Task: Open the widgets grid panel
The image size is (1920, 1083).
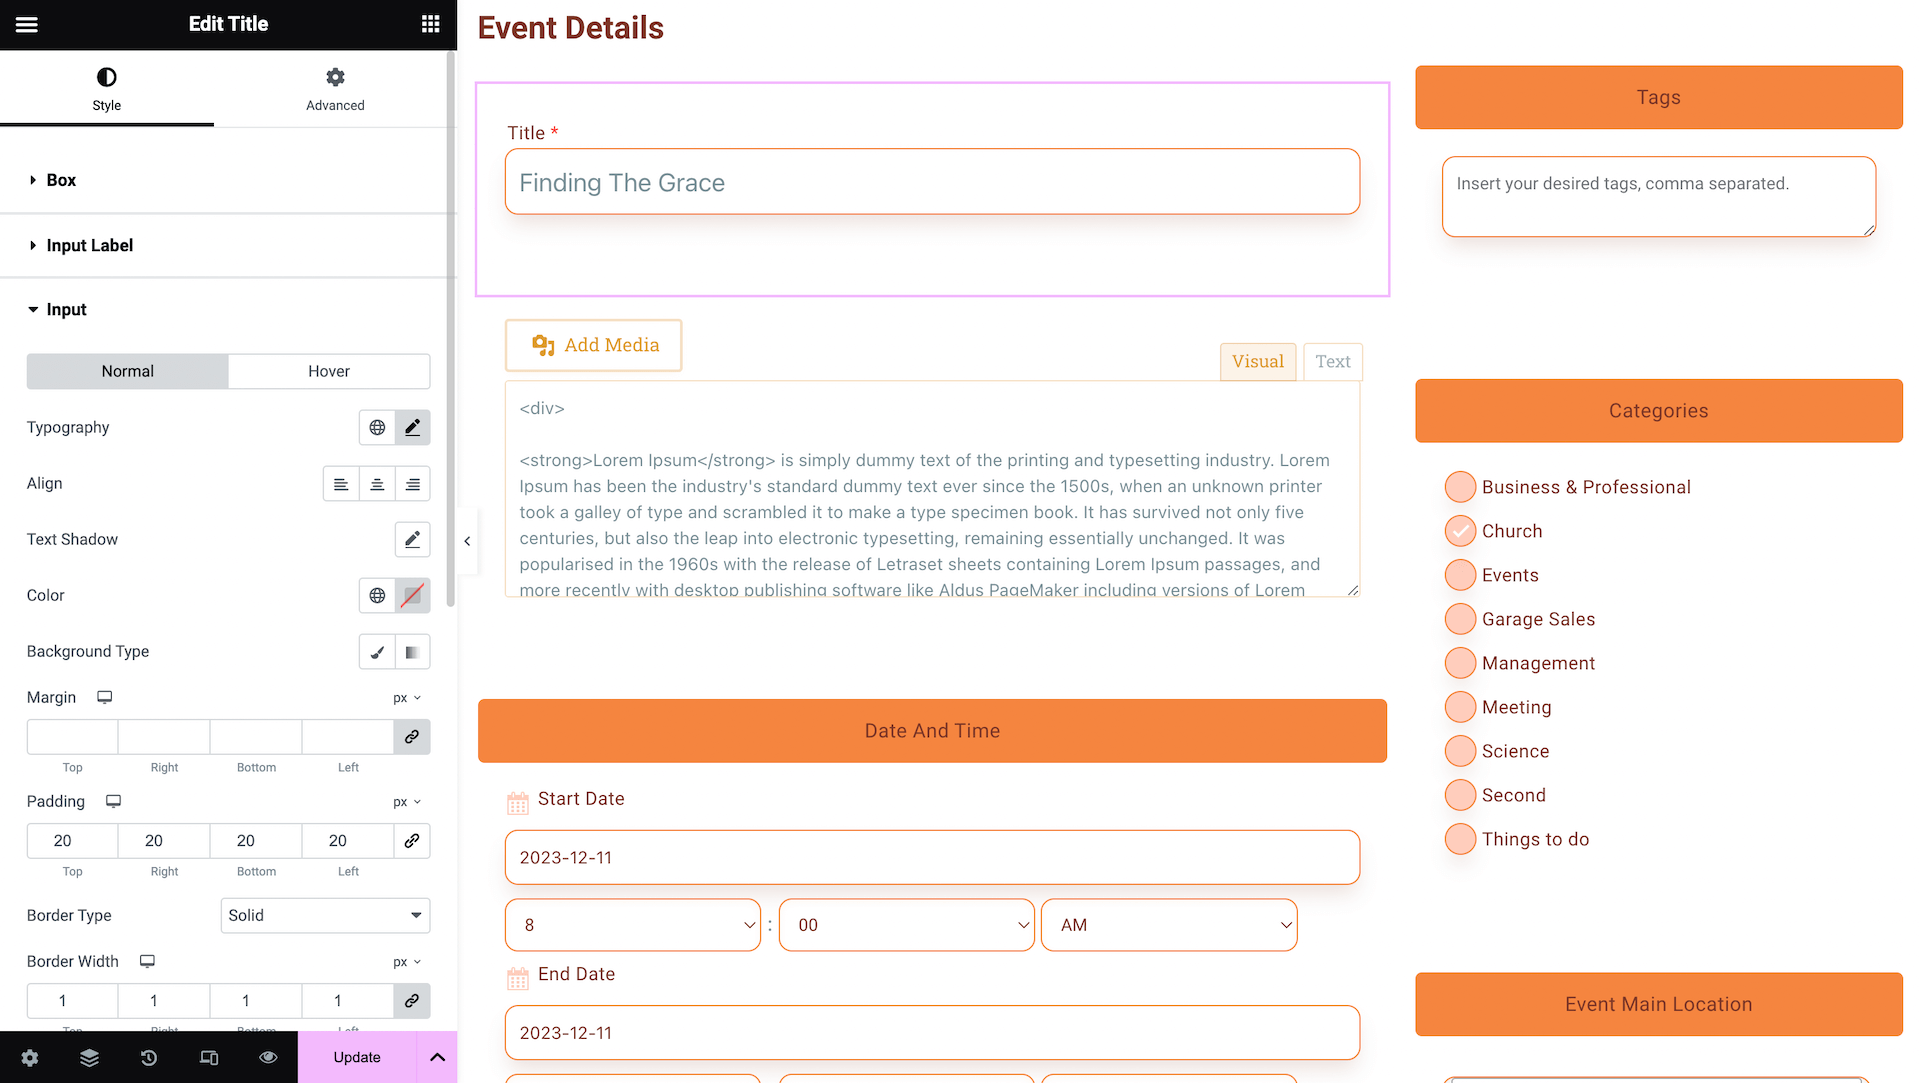Action: coord(430,24)
